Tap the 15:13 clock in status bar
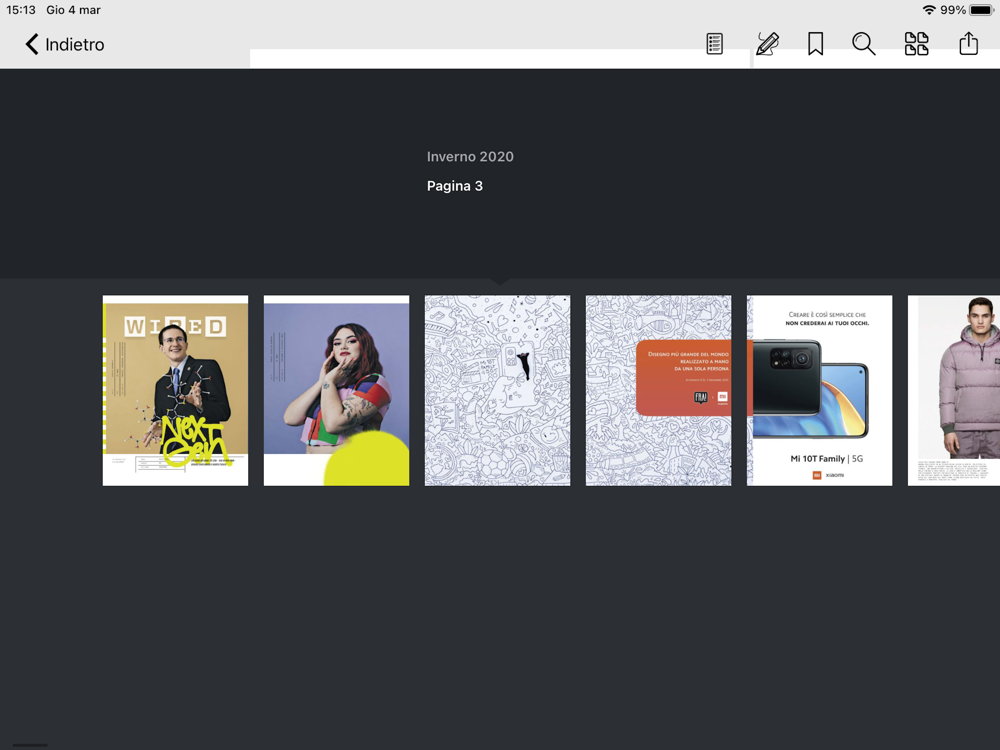The height and width of the screenshot is (750, 1000). [21, 10]
